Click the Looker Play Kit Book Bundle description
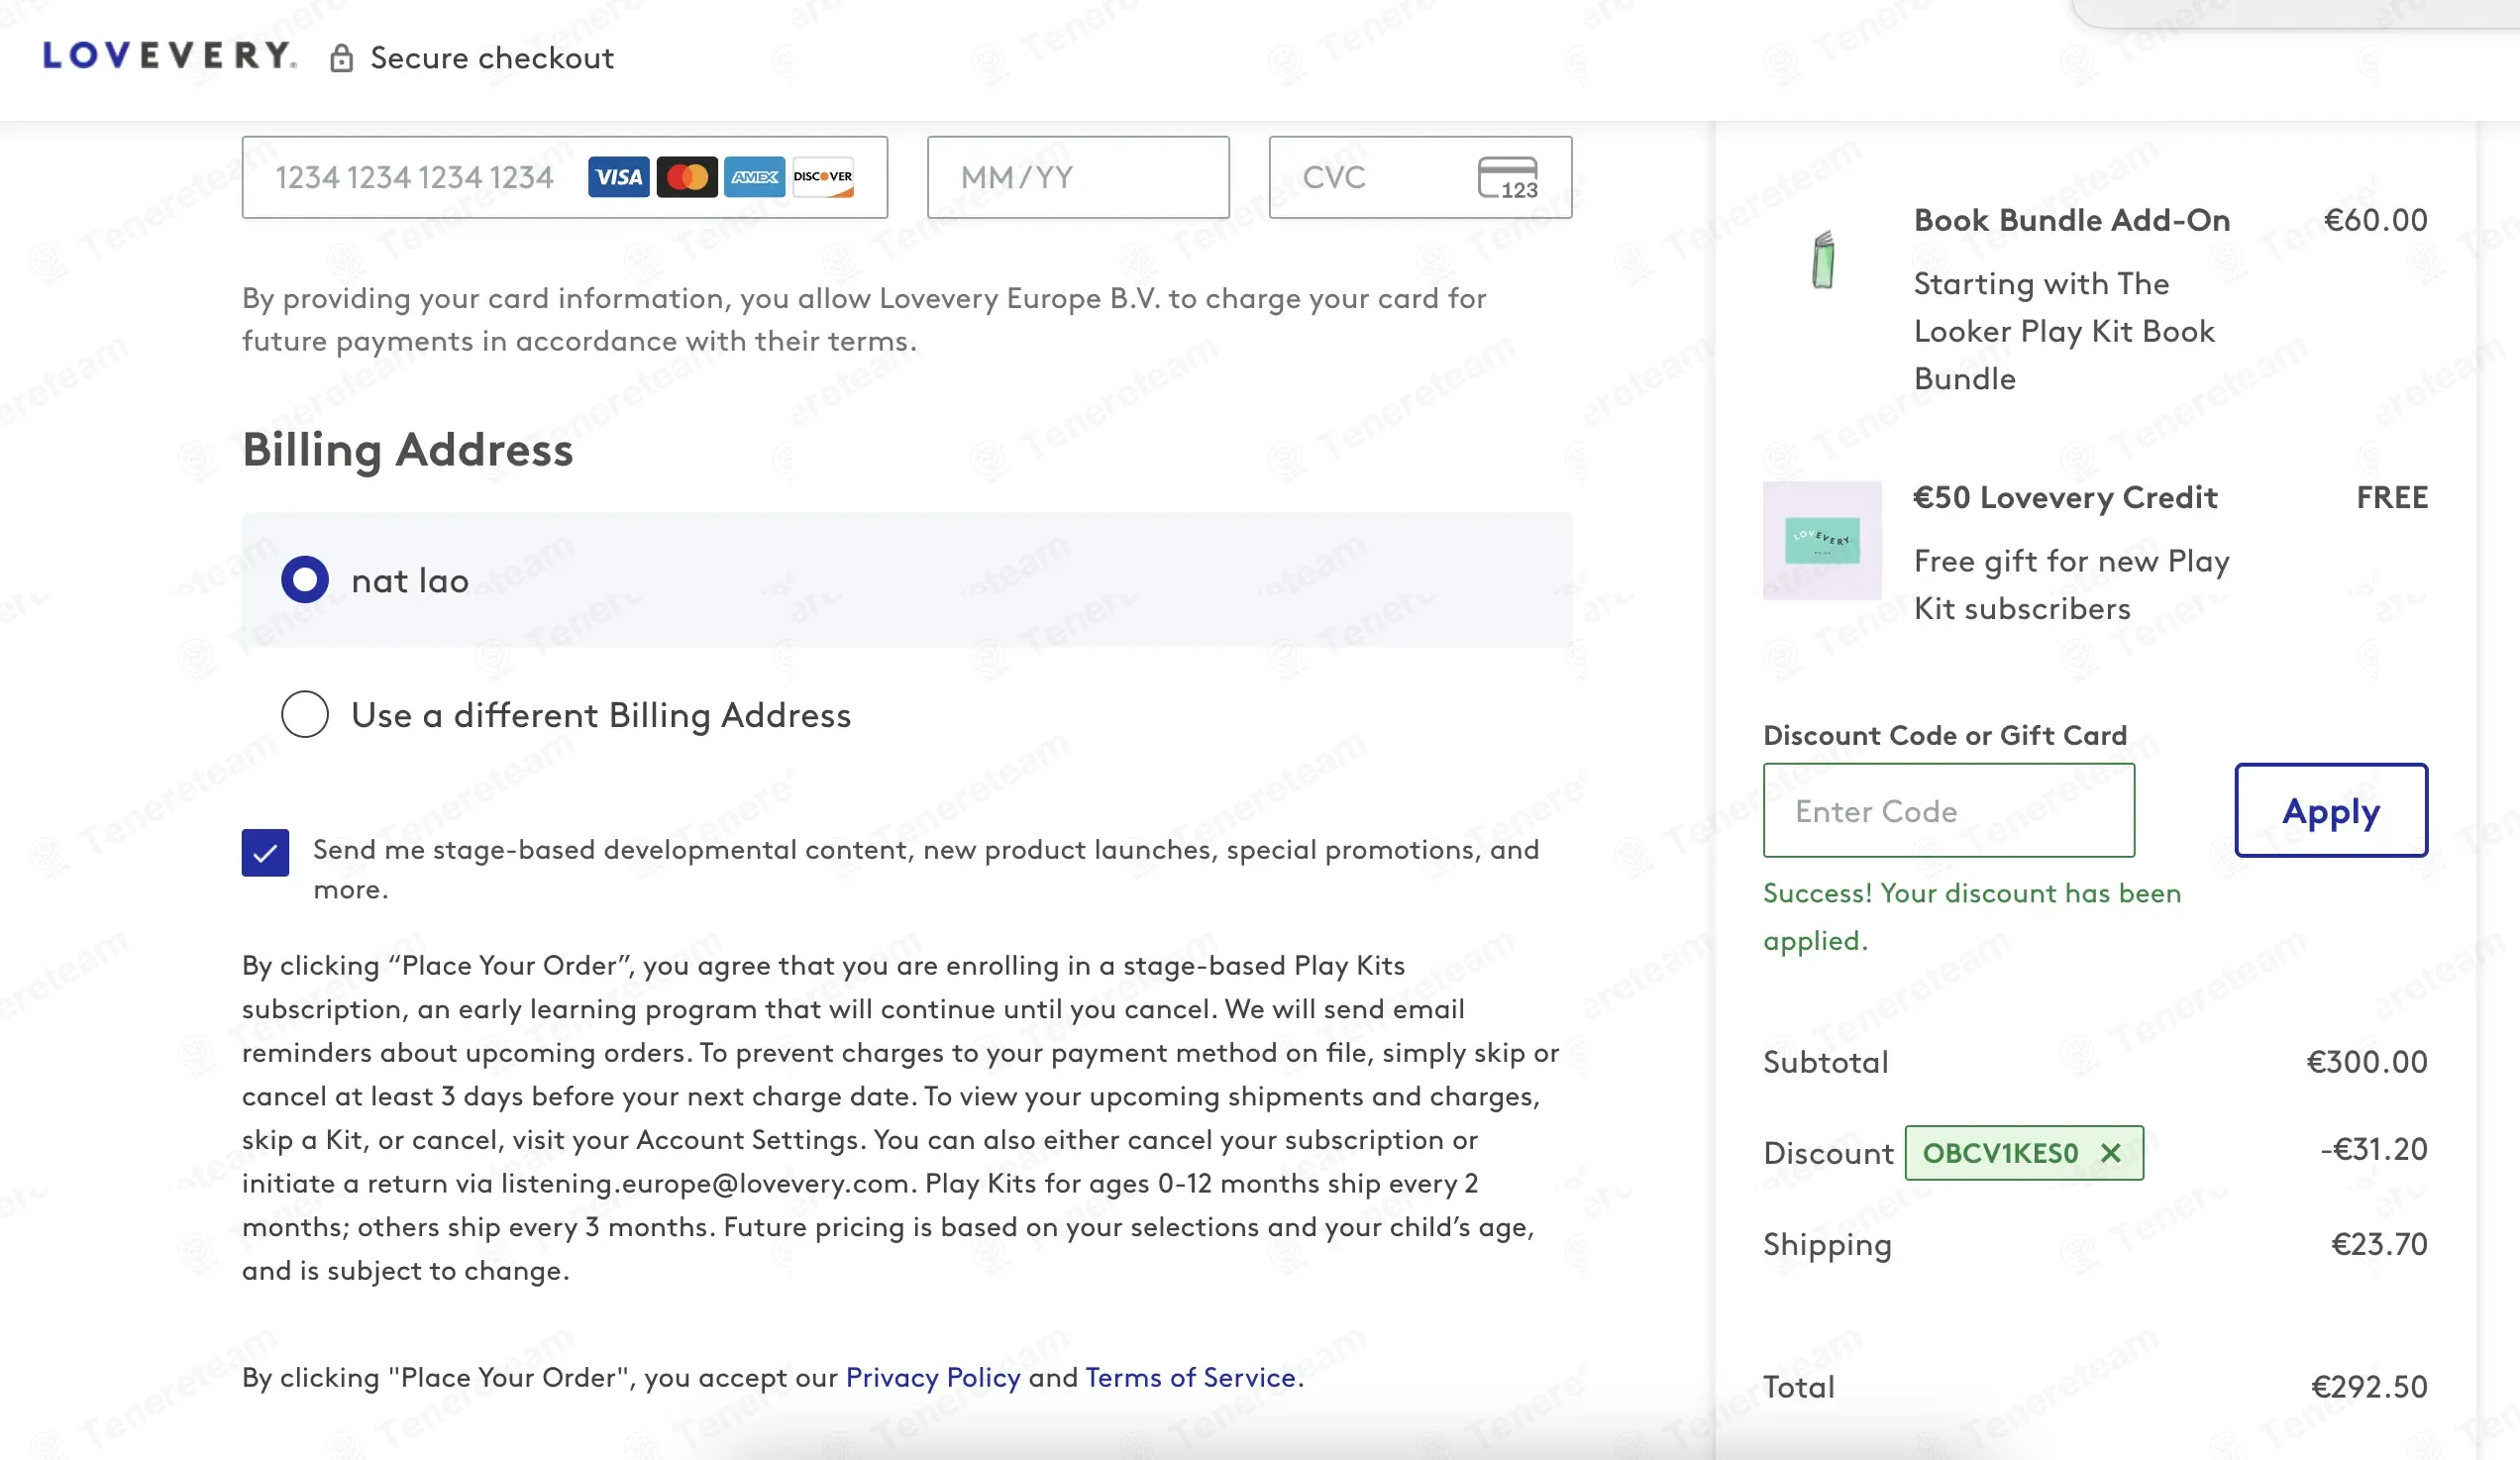Viewport: 2520px width, 1460px height. tap(2064, 331)
